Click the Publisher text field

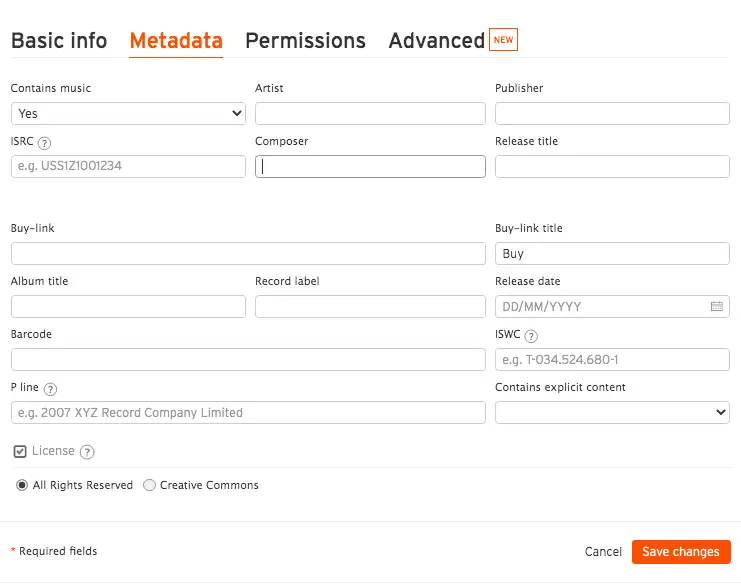[x=612, y=113]
